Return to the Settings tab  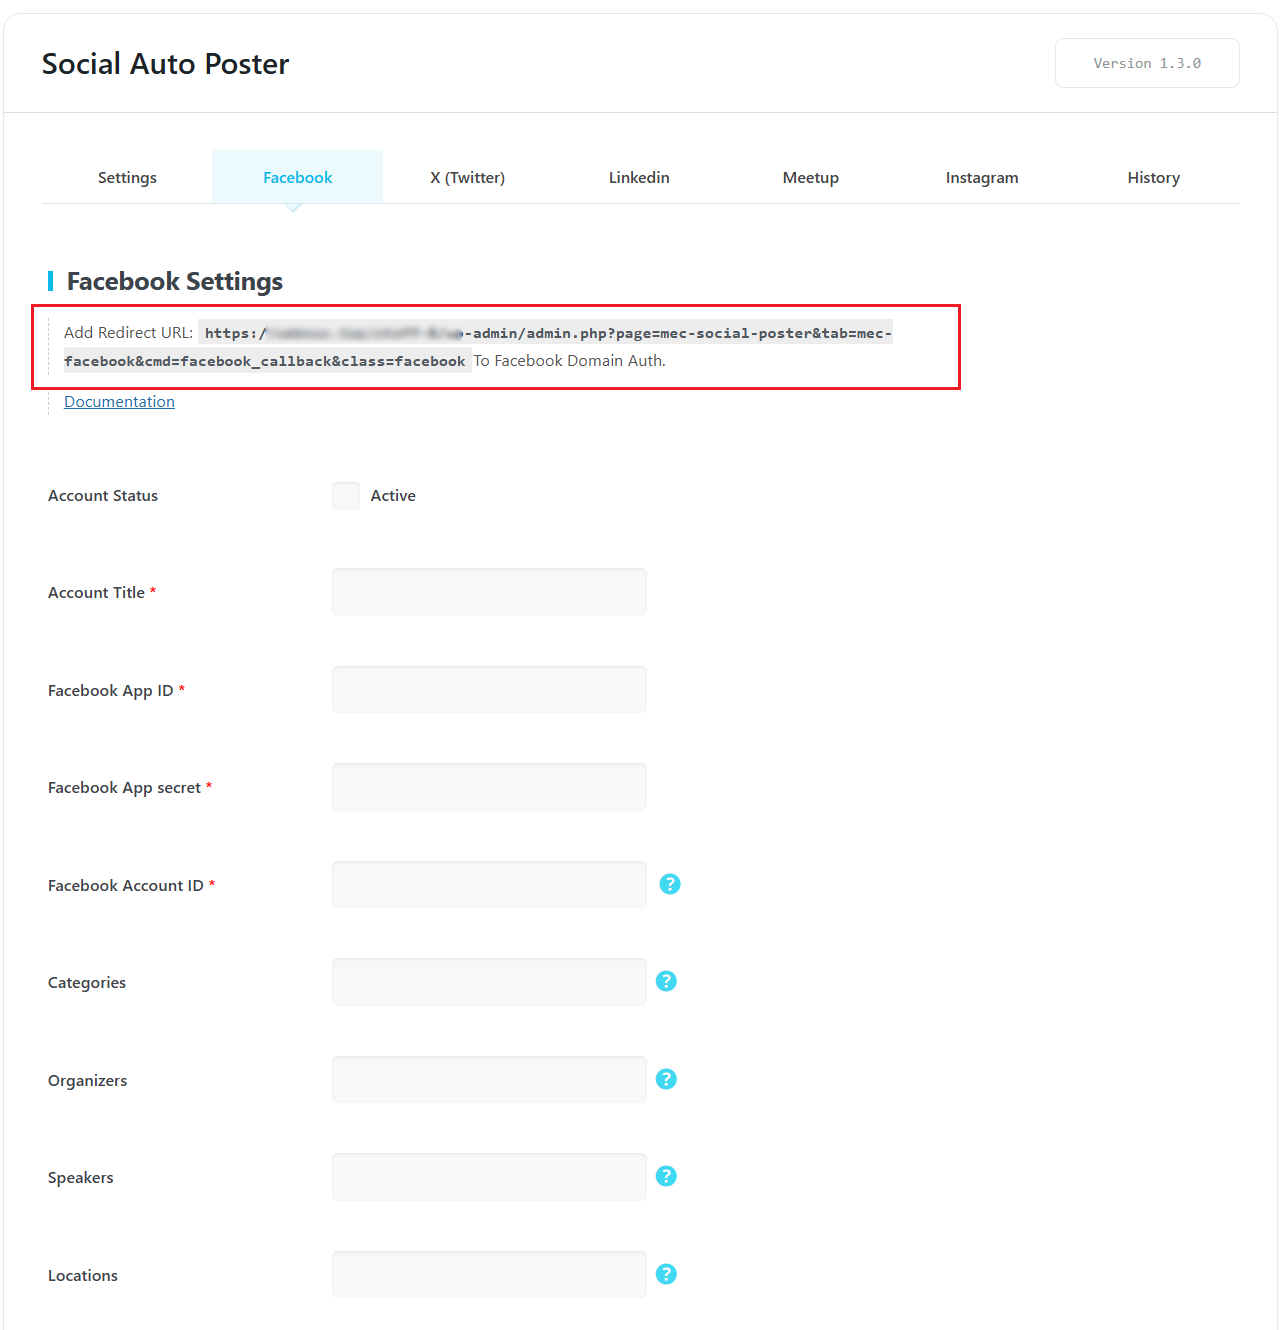tap(127, 177)
